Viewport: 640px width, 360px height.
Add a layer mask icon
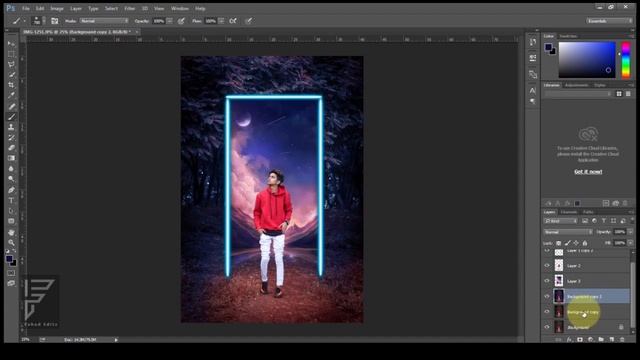coord(580,340)
